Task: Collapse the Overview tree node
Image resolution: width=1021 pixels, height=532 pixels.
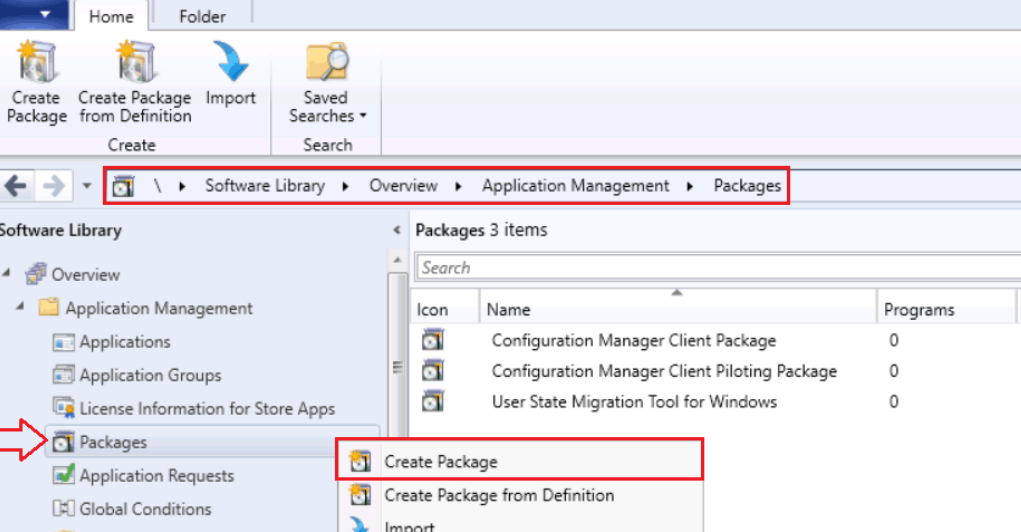Action: tap(7, 273)
